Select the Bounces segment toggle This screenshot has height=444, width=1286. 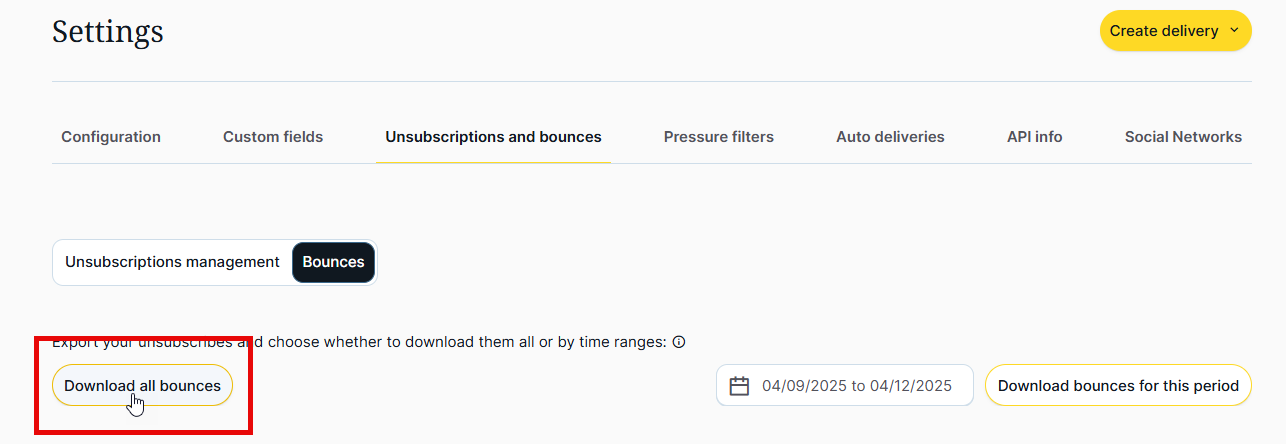click(x=333, y=262)
